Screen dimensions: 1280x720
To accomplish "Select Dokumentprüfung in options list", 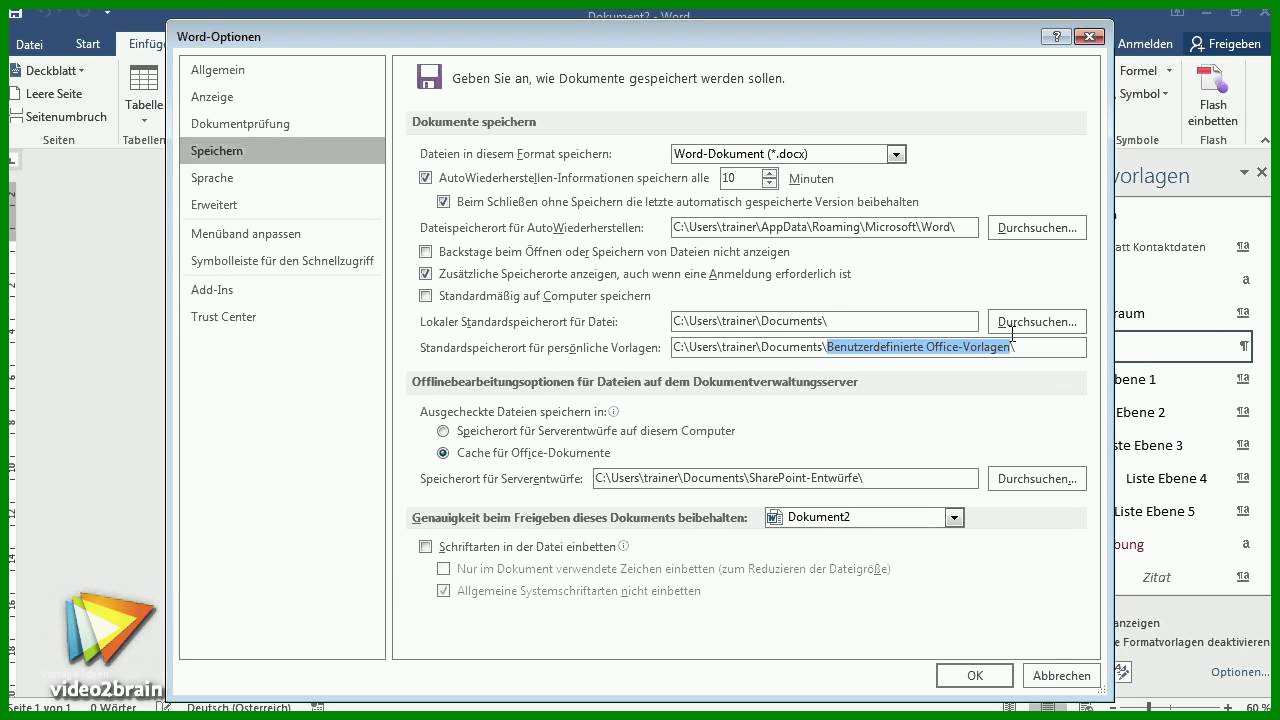I will point(282,124).
